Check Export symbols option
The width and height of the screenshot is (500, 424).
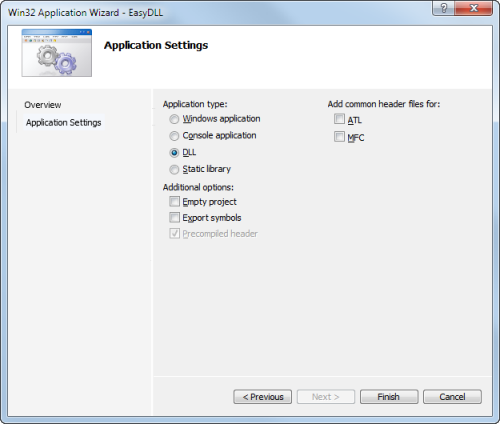coord(174,218)
